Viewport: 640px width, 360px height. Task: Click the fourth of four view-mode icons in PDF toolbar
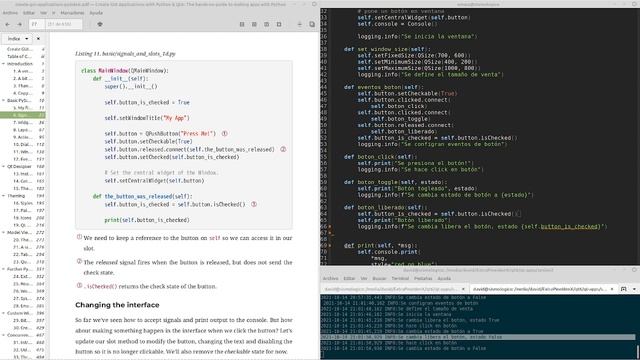279,24
